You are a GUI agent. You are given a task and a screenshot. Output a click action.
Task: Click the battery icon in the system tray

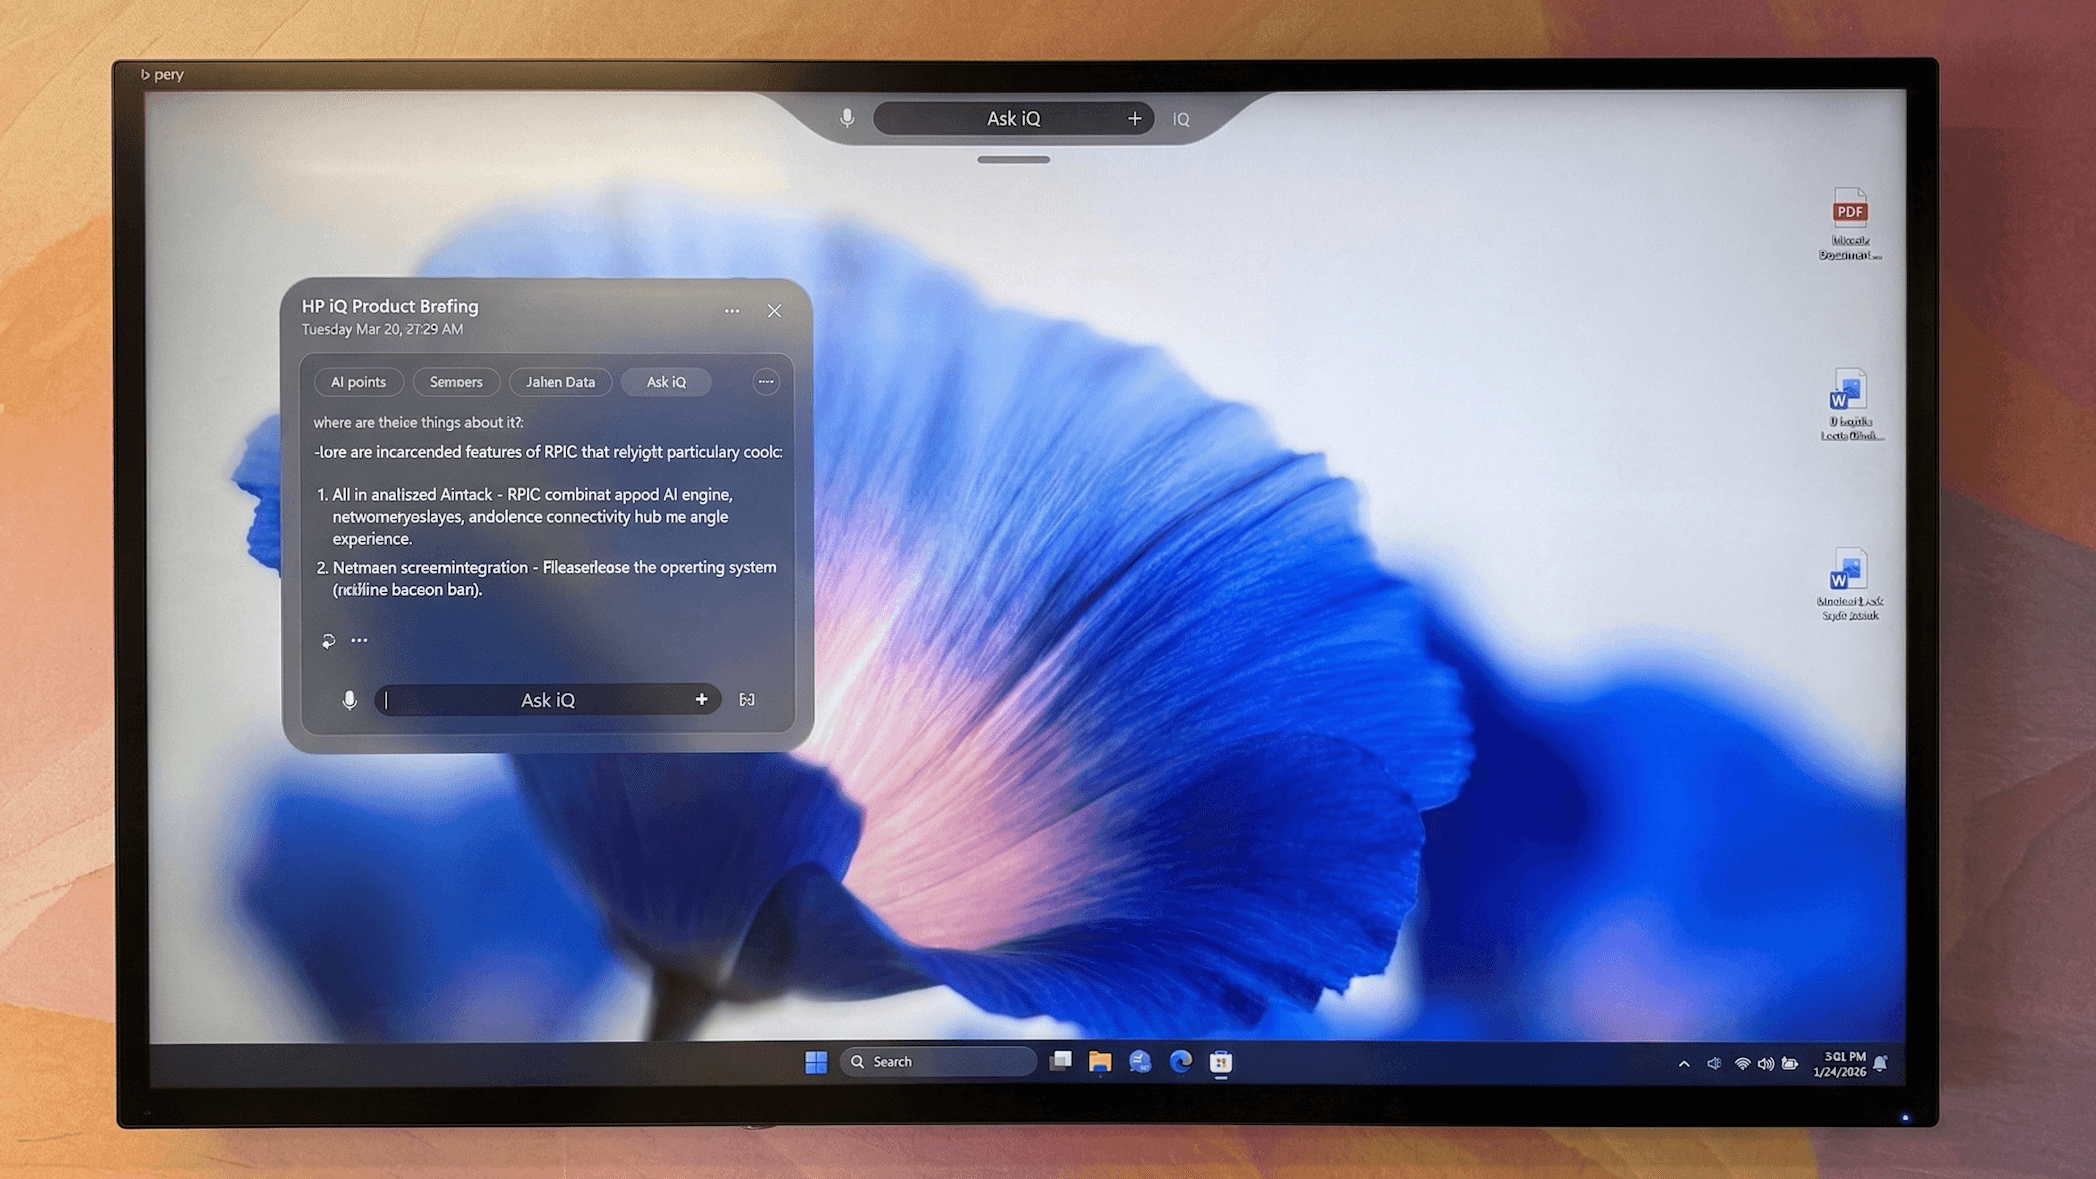(1790, 1064)
